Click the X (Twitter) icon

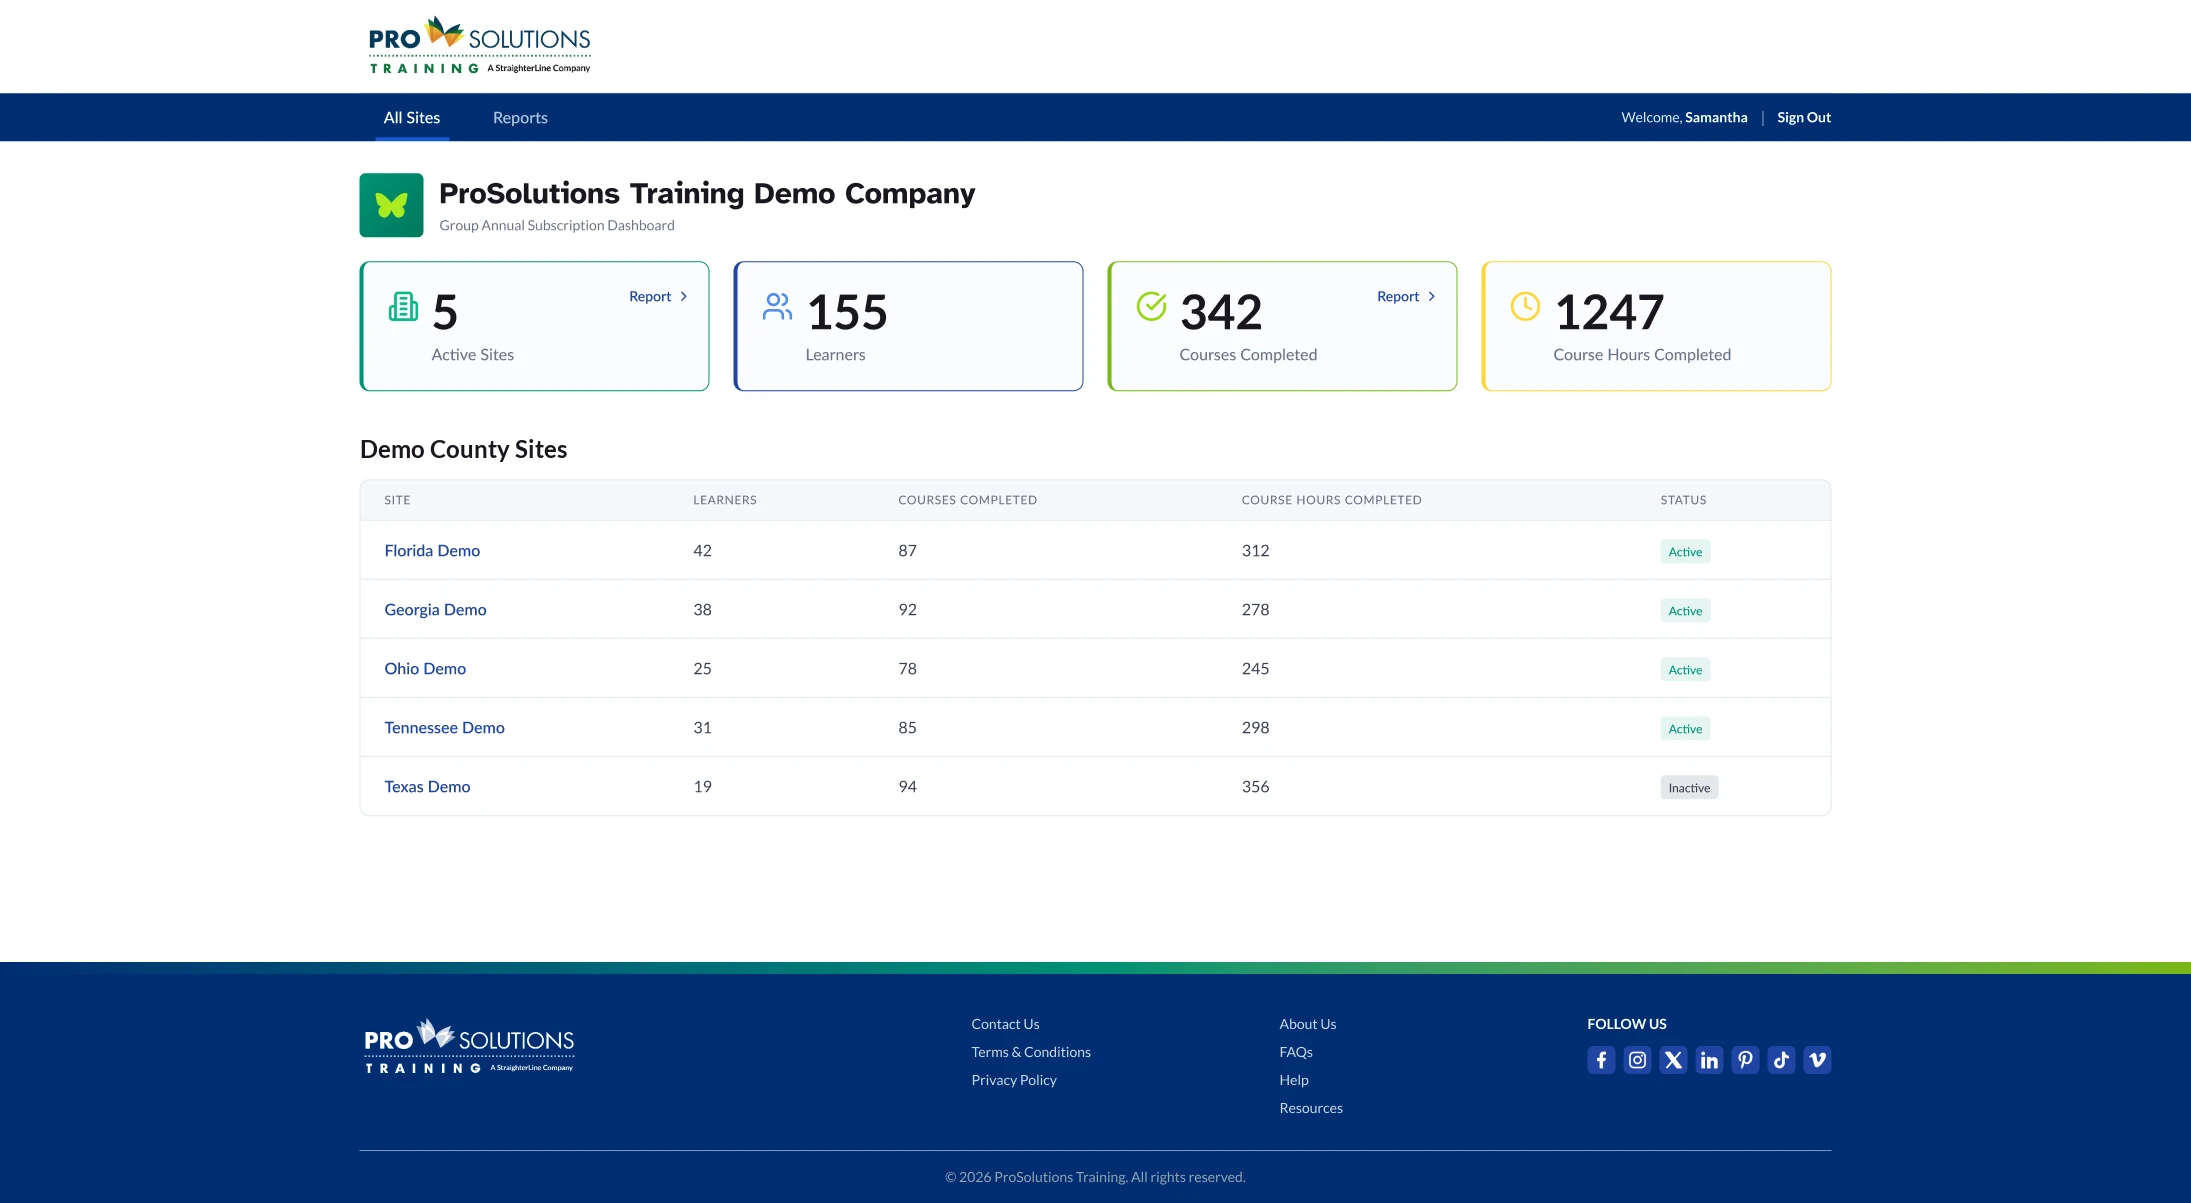pos(1673,1060)
